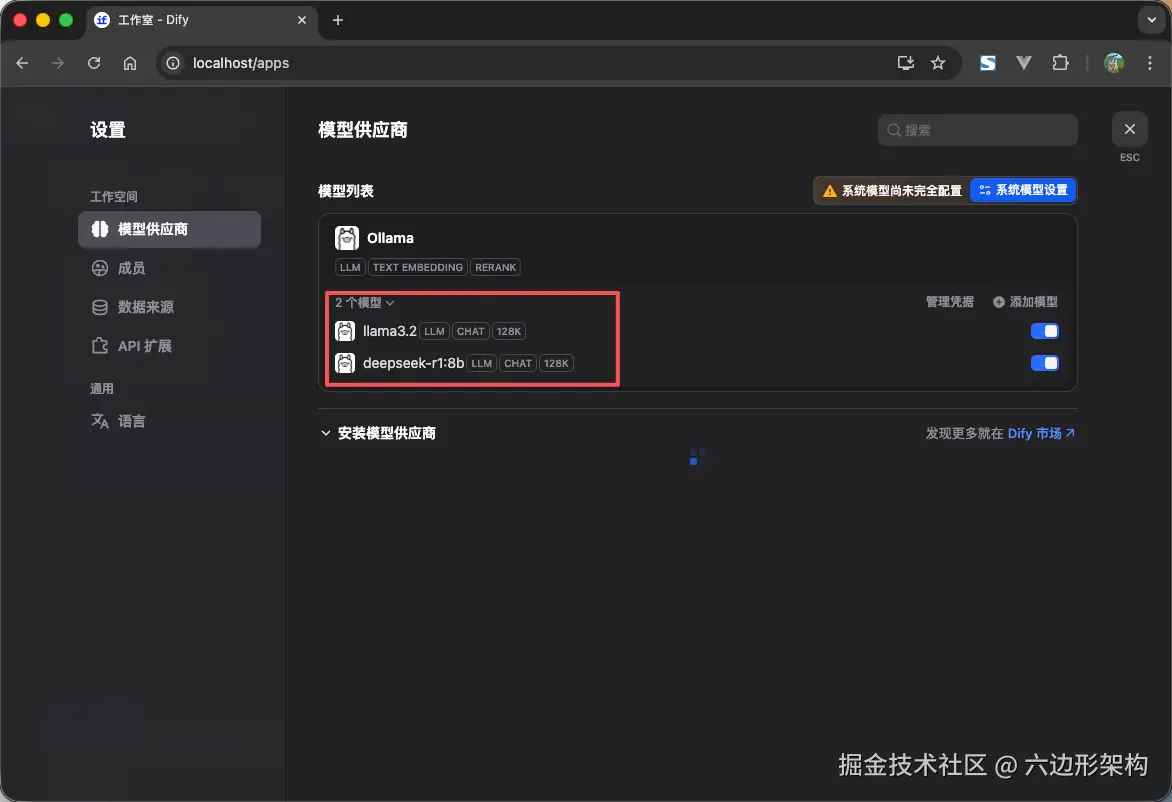Open the blue S browser extension
The width and height of the screenshot is (1172, 802).
988,64
